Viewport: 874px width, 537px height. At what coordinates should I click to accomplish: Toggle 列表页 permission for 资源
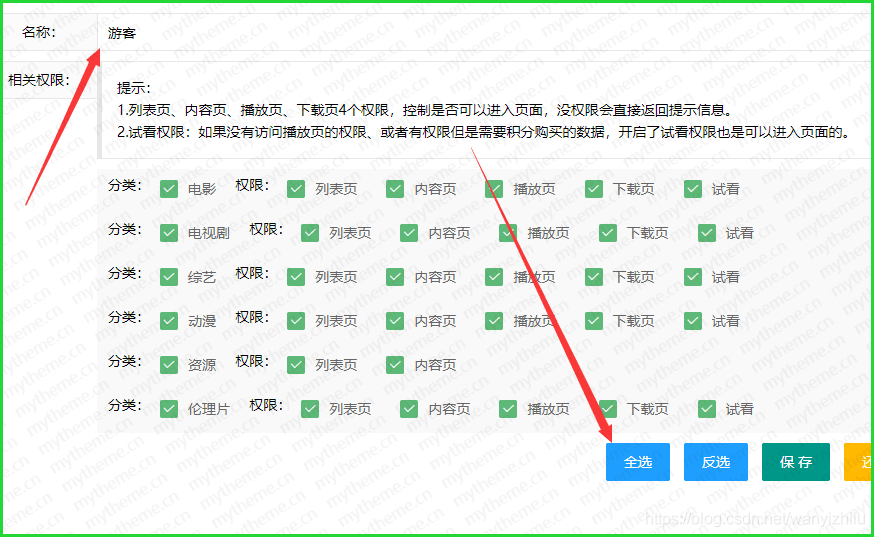click(x=296, y=365)
